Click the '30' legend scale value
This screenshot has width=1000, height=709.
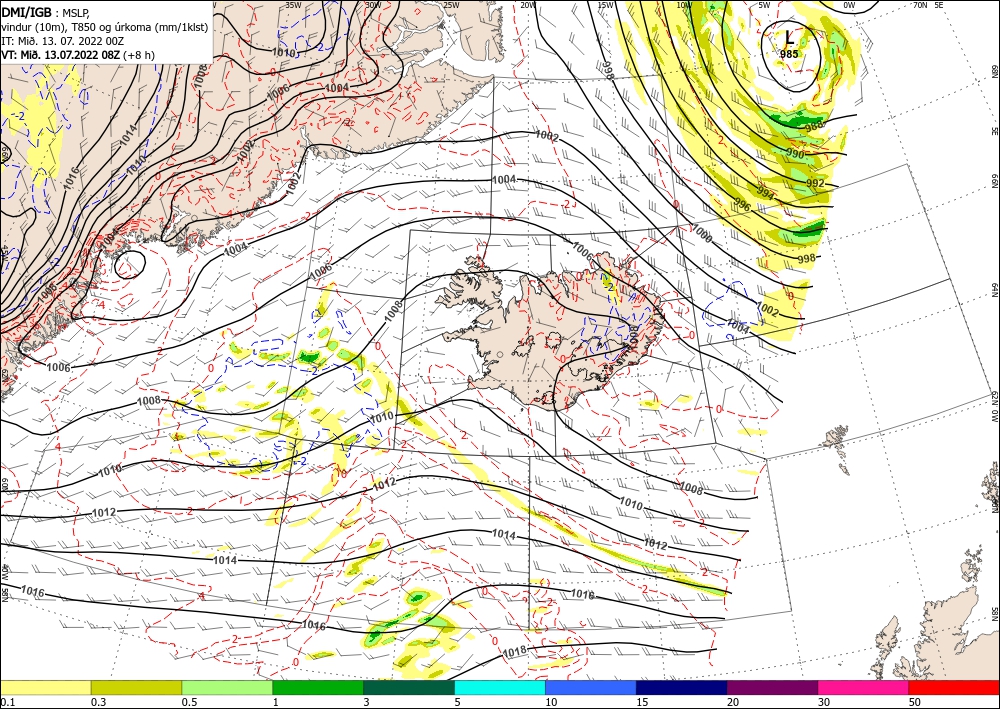coord(825,702)
